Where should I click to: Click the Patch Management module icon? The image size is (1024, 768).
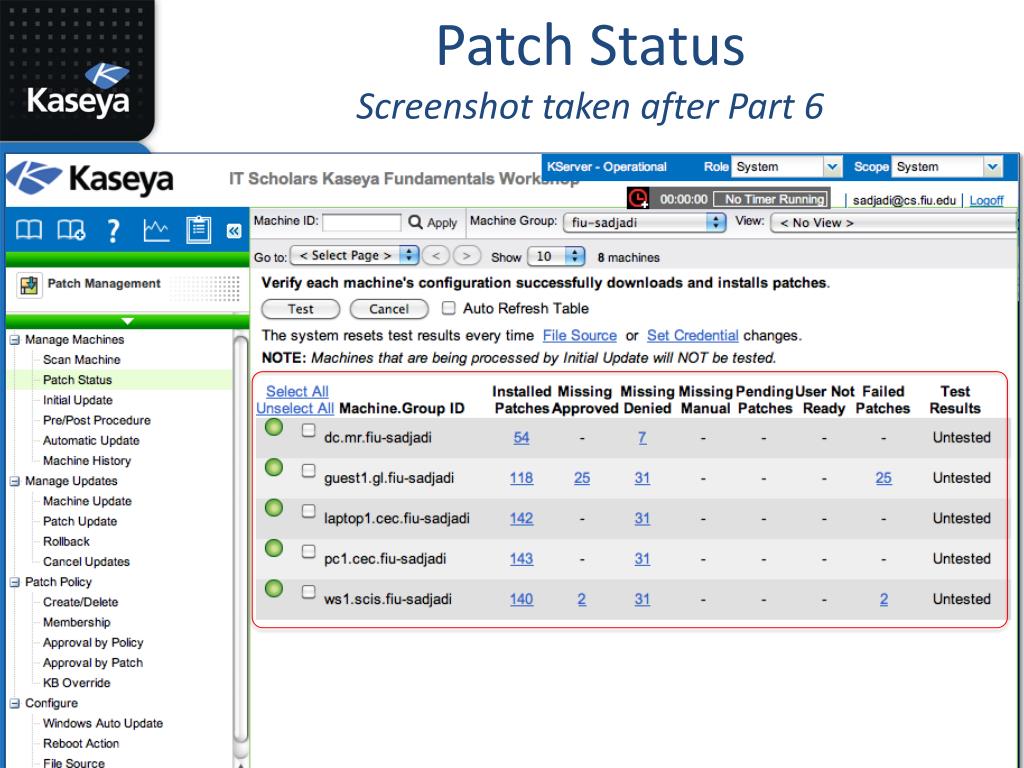pyautogui.click(x=29, y=285)
